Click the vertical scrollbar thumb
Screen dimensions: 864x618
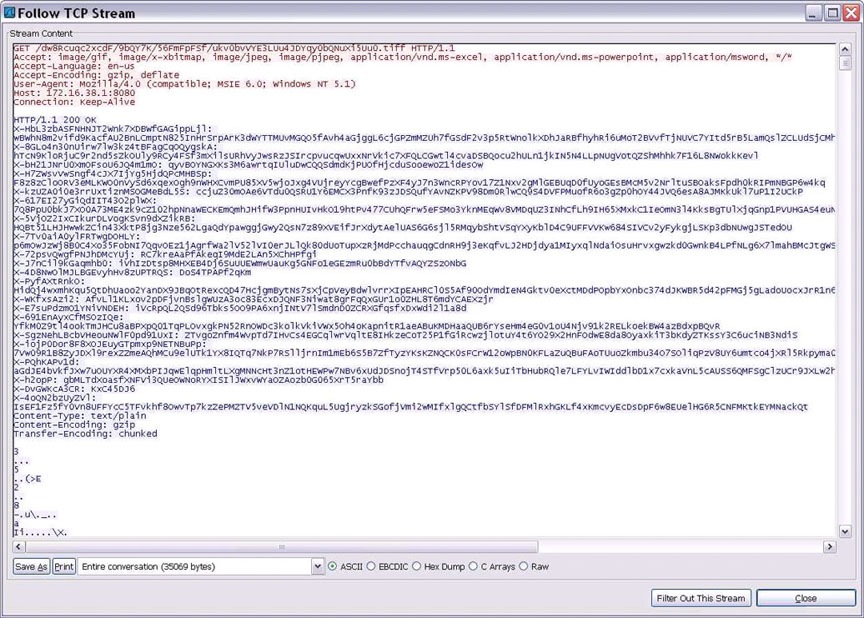(x=845, y=63)
